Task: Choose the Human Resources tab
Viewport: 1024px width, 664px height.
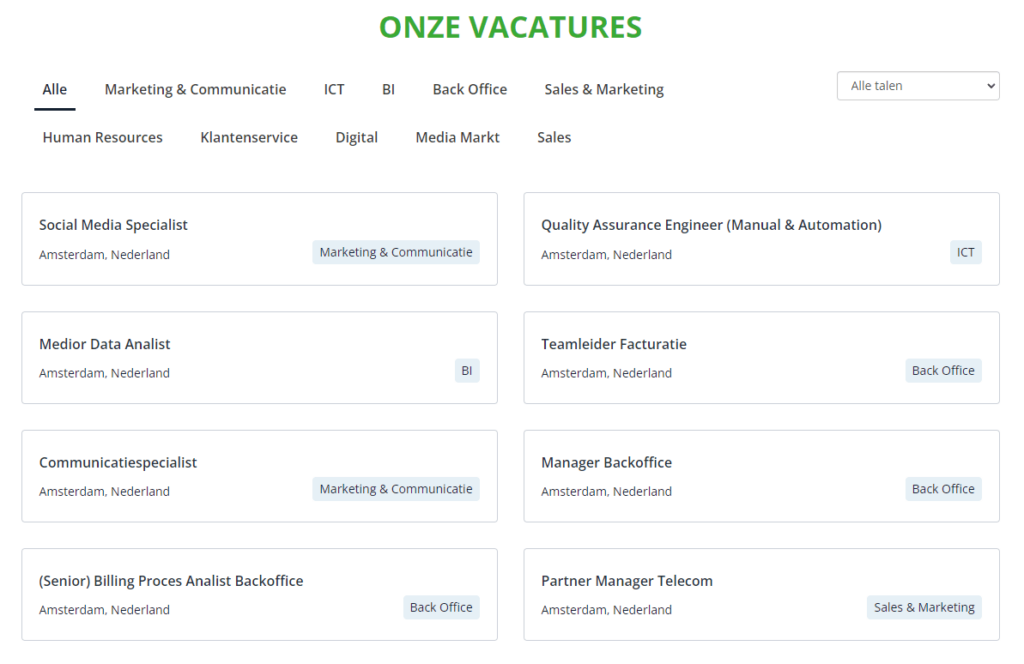Action: tap(103, 138)
